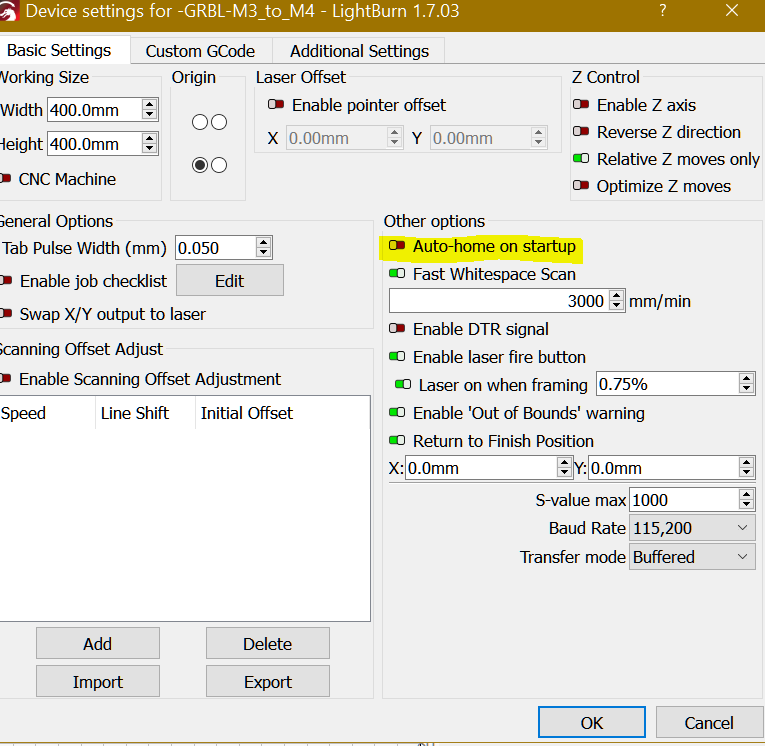Image resolution: width=765 pixels, height=746 pixels.
Task: Select bottom-right origin radio button
Action: (219, 165)
